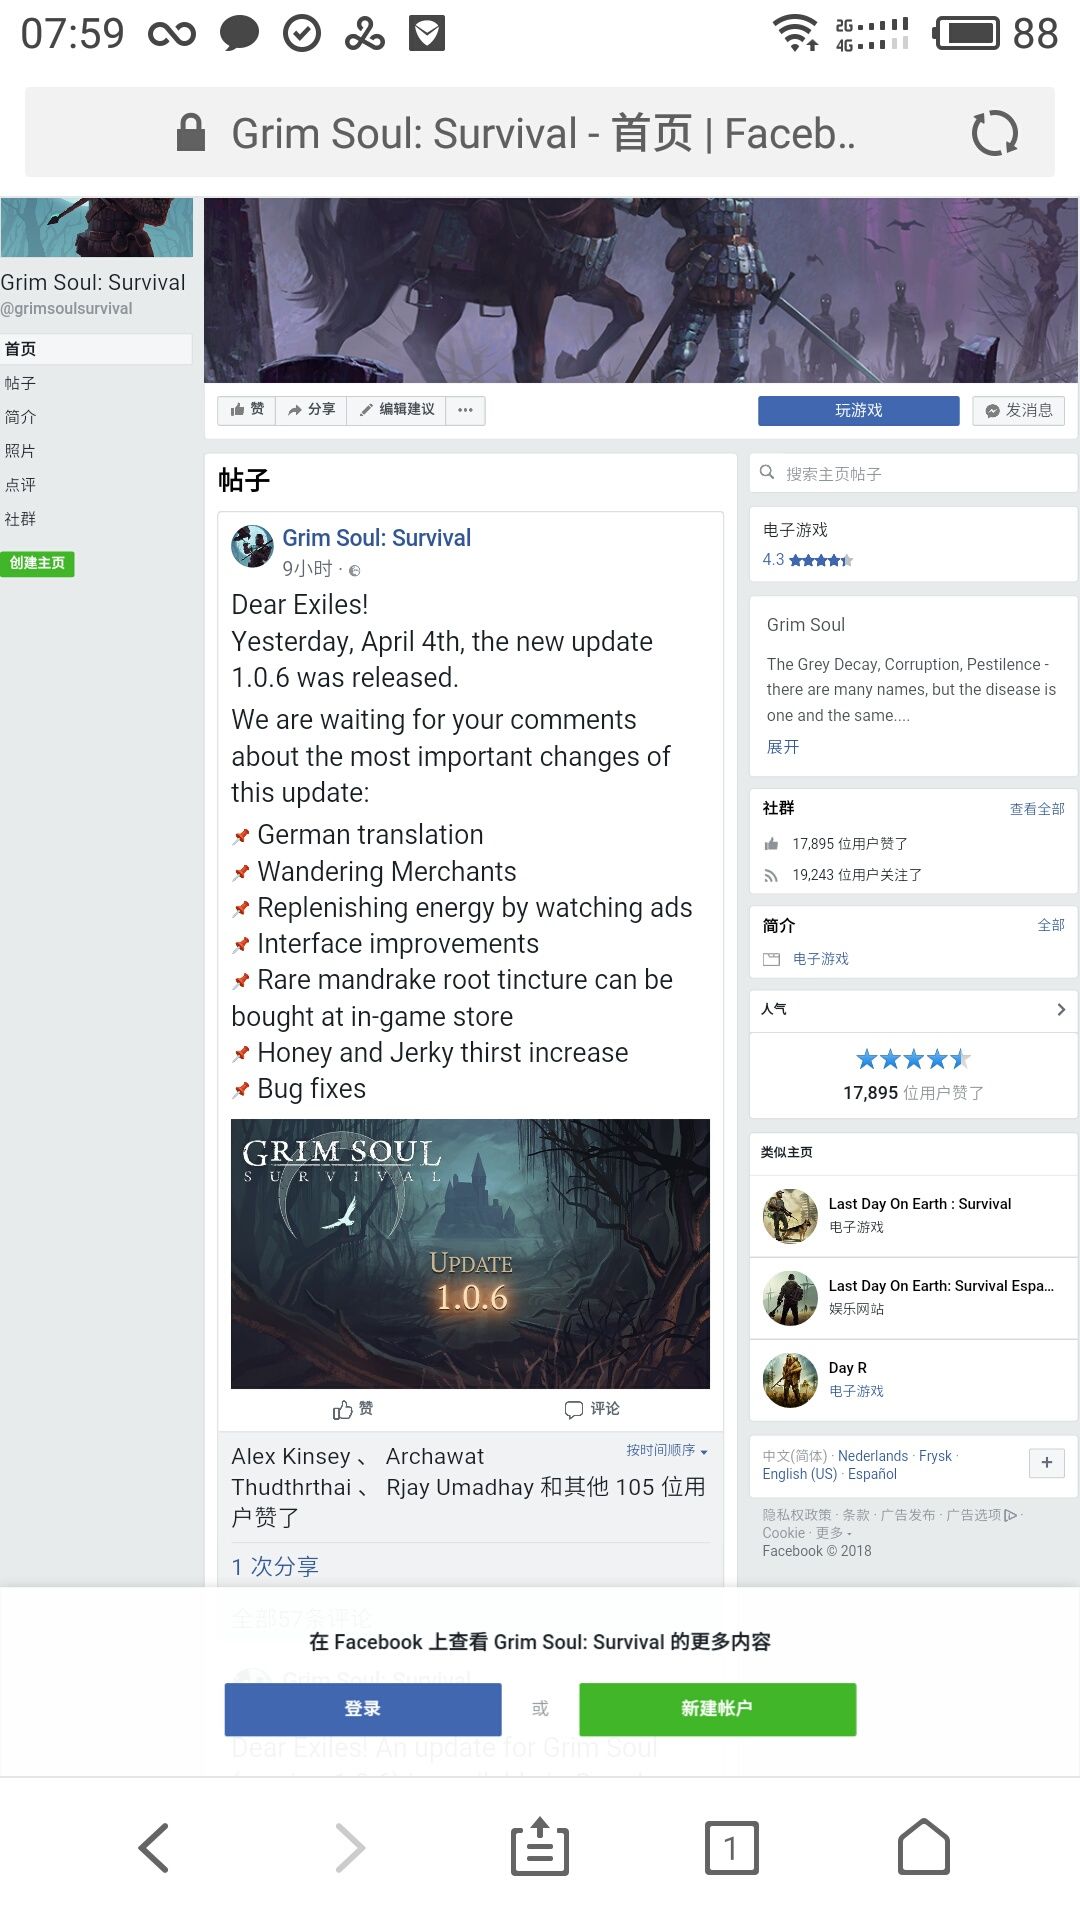Click the green 新建帐户 button
Image resolution: width=1080 pixels, height=1920 pixels.
pyautogui.click(x=717, y=1709)
